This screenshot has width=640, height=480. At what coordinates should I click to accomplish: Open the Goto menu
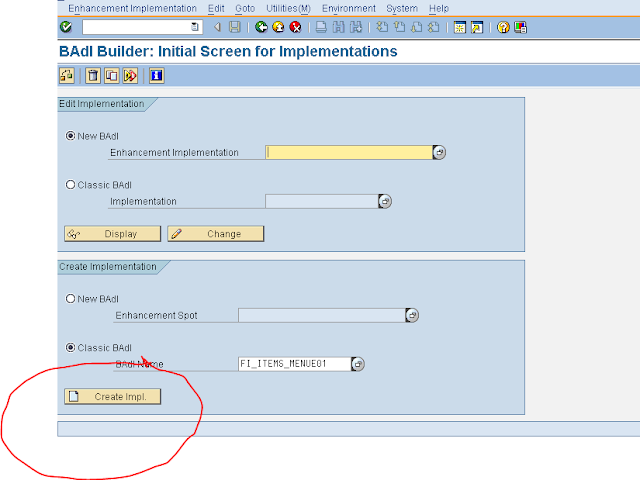coord(245,9)
